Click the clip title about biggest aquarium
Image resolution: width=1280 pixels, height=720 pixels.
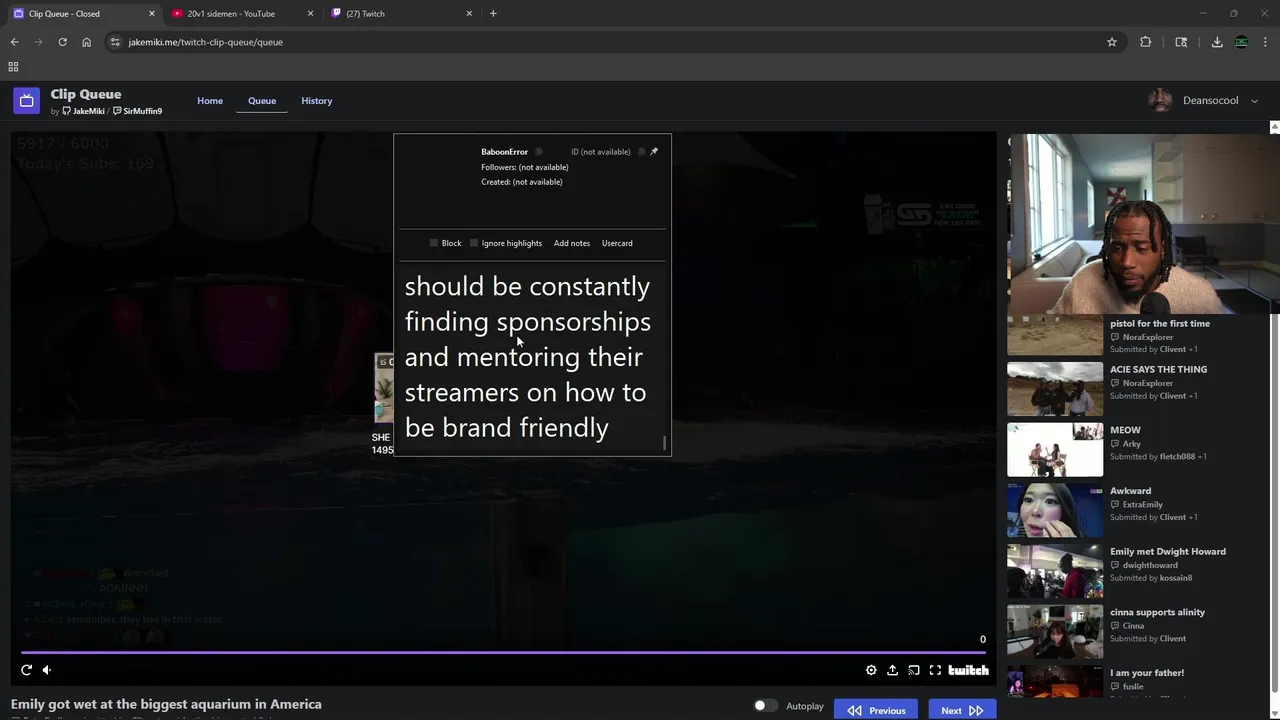click(166, 704)
